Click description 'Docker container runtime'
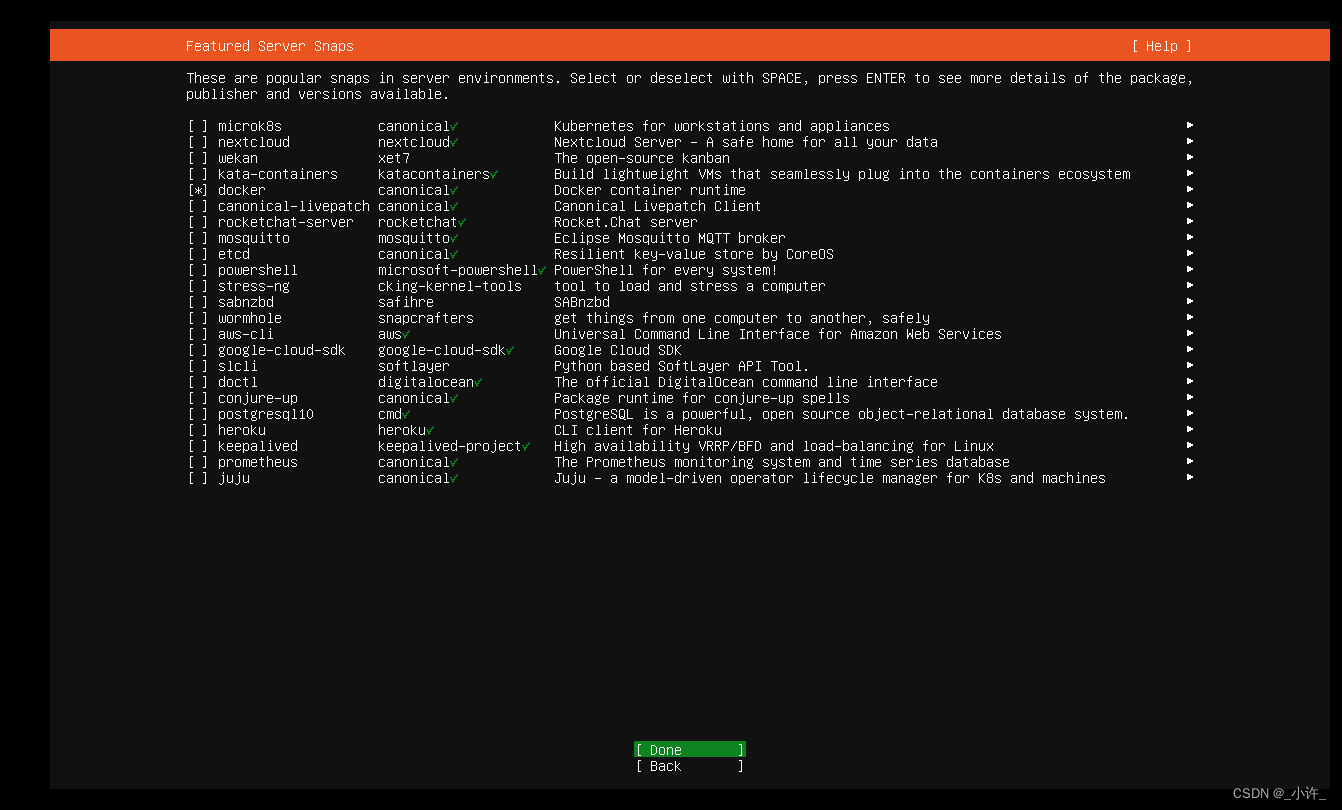The image size is (1342, 810). (x=650, y=190)
